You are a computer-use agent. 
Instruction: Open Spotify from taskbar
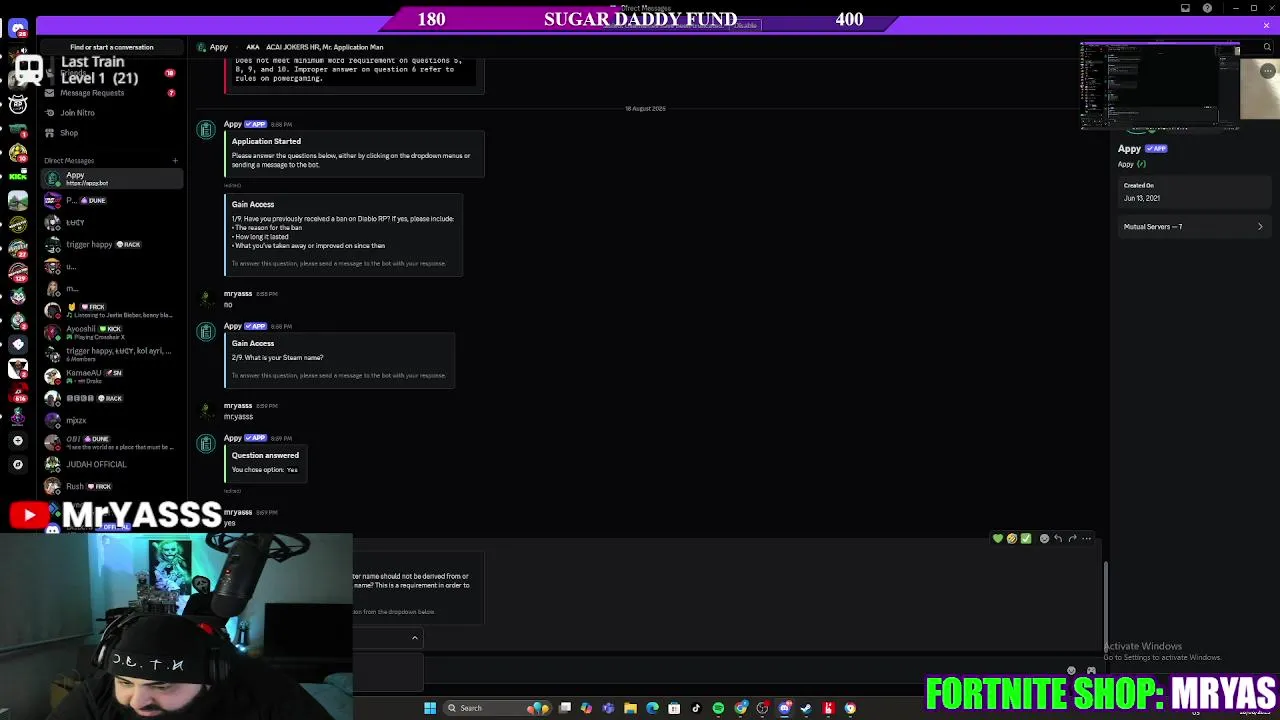pos(718,708)
